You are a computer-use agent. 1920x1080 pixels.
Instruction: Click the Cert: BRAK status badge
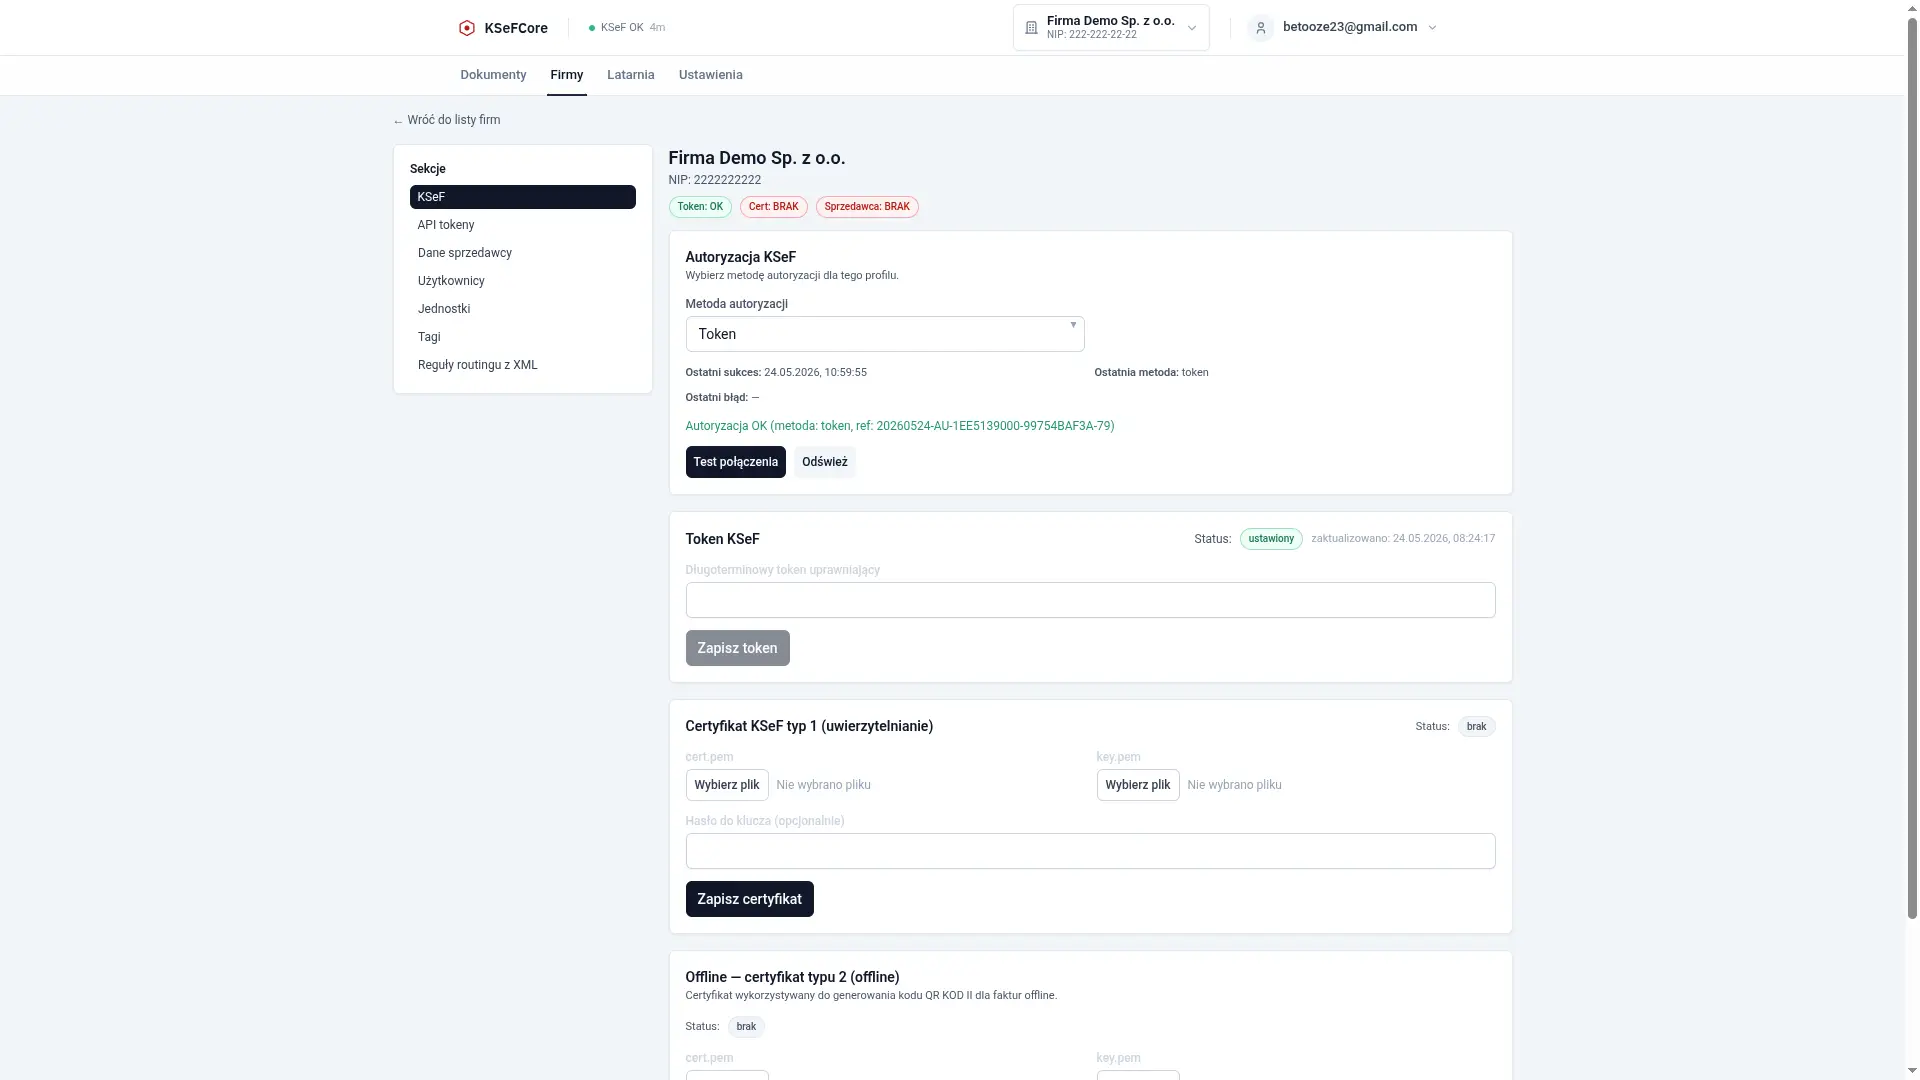click(773, 207)
